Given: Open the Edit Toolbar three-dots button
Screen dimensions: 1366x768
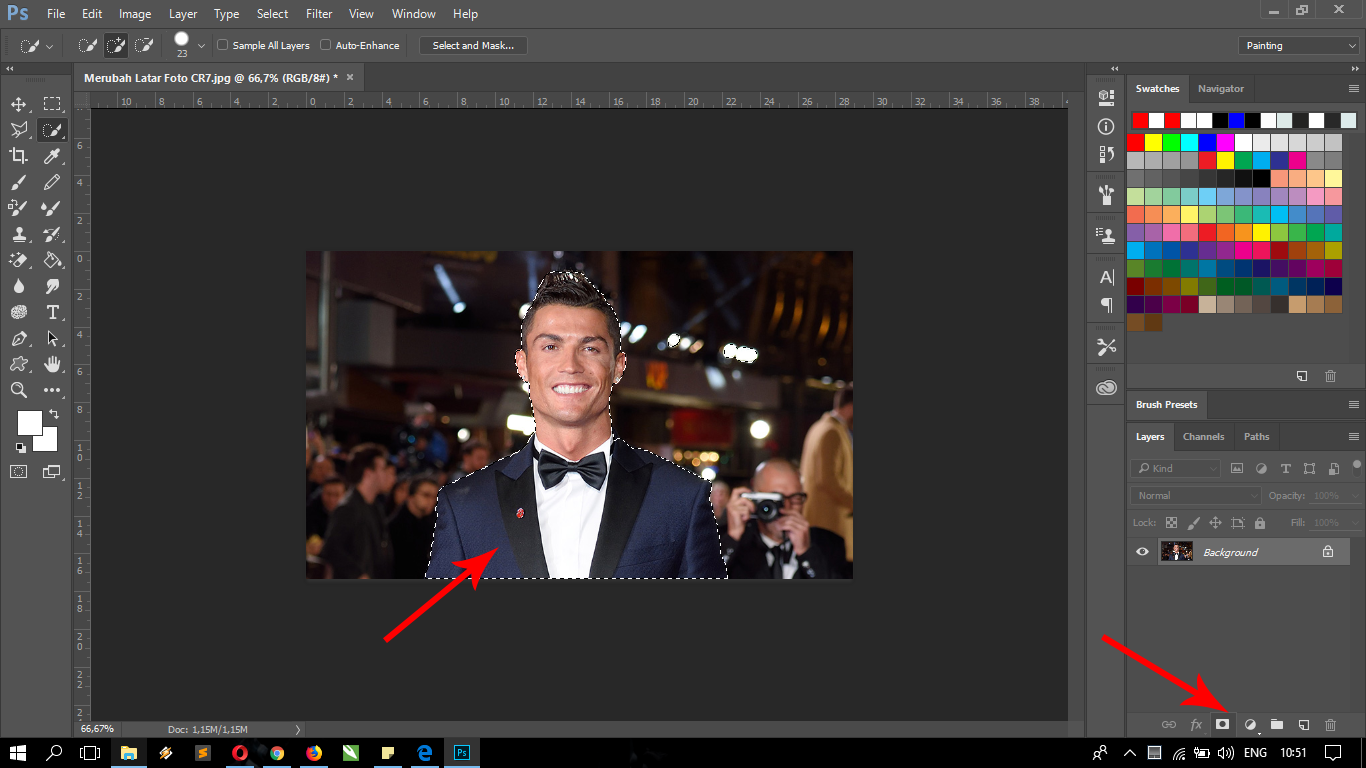Looking at the screenshot, I should pos(52,390).
